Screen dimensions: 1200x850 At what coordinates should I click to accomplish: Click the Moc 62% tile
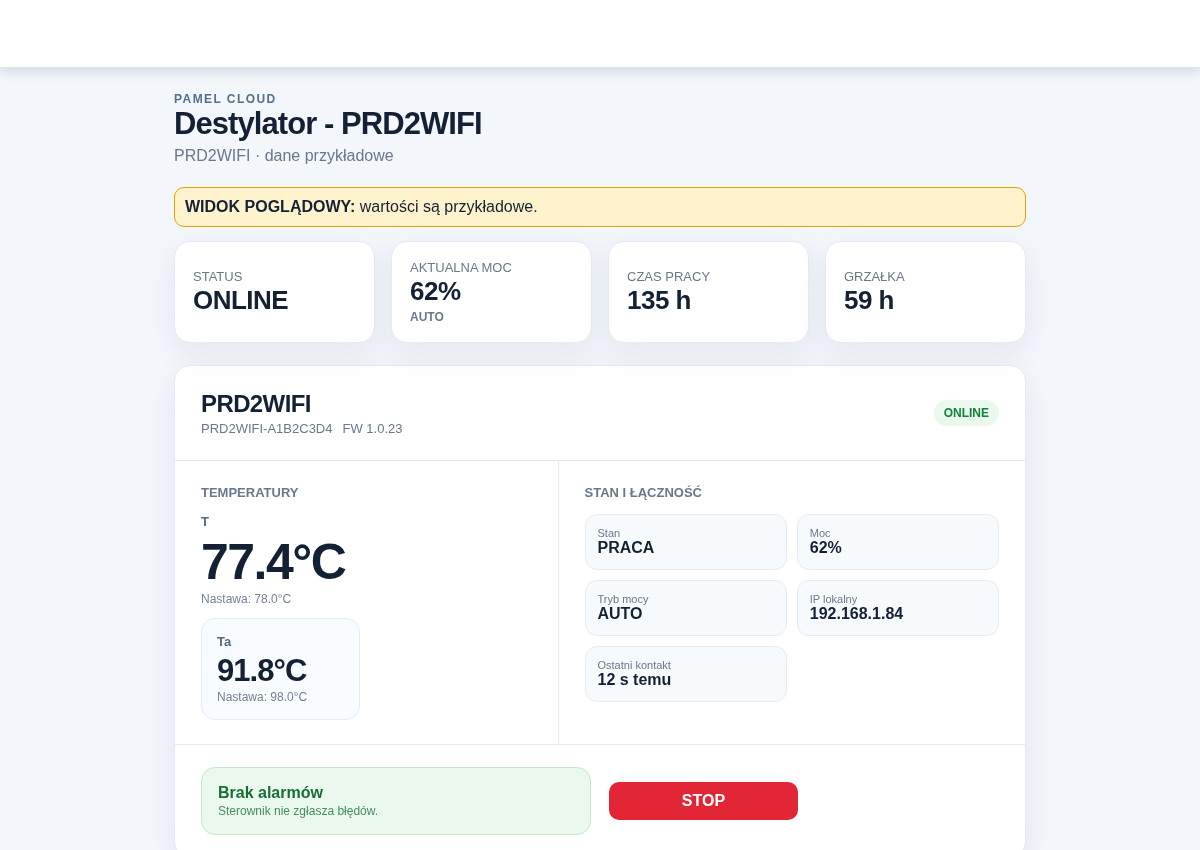898,542
